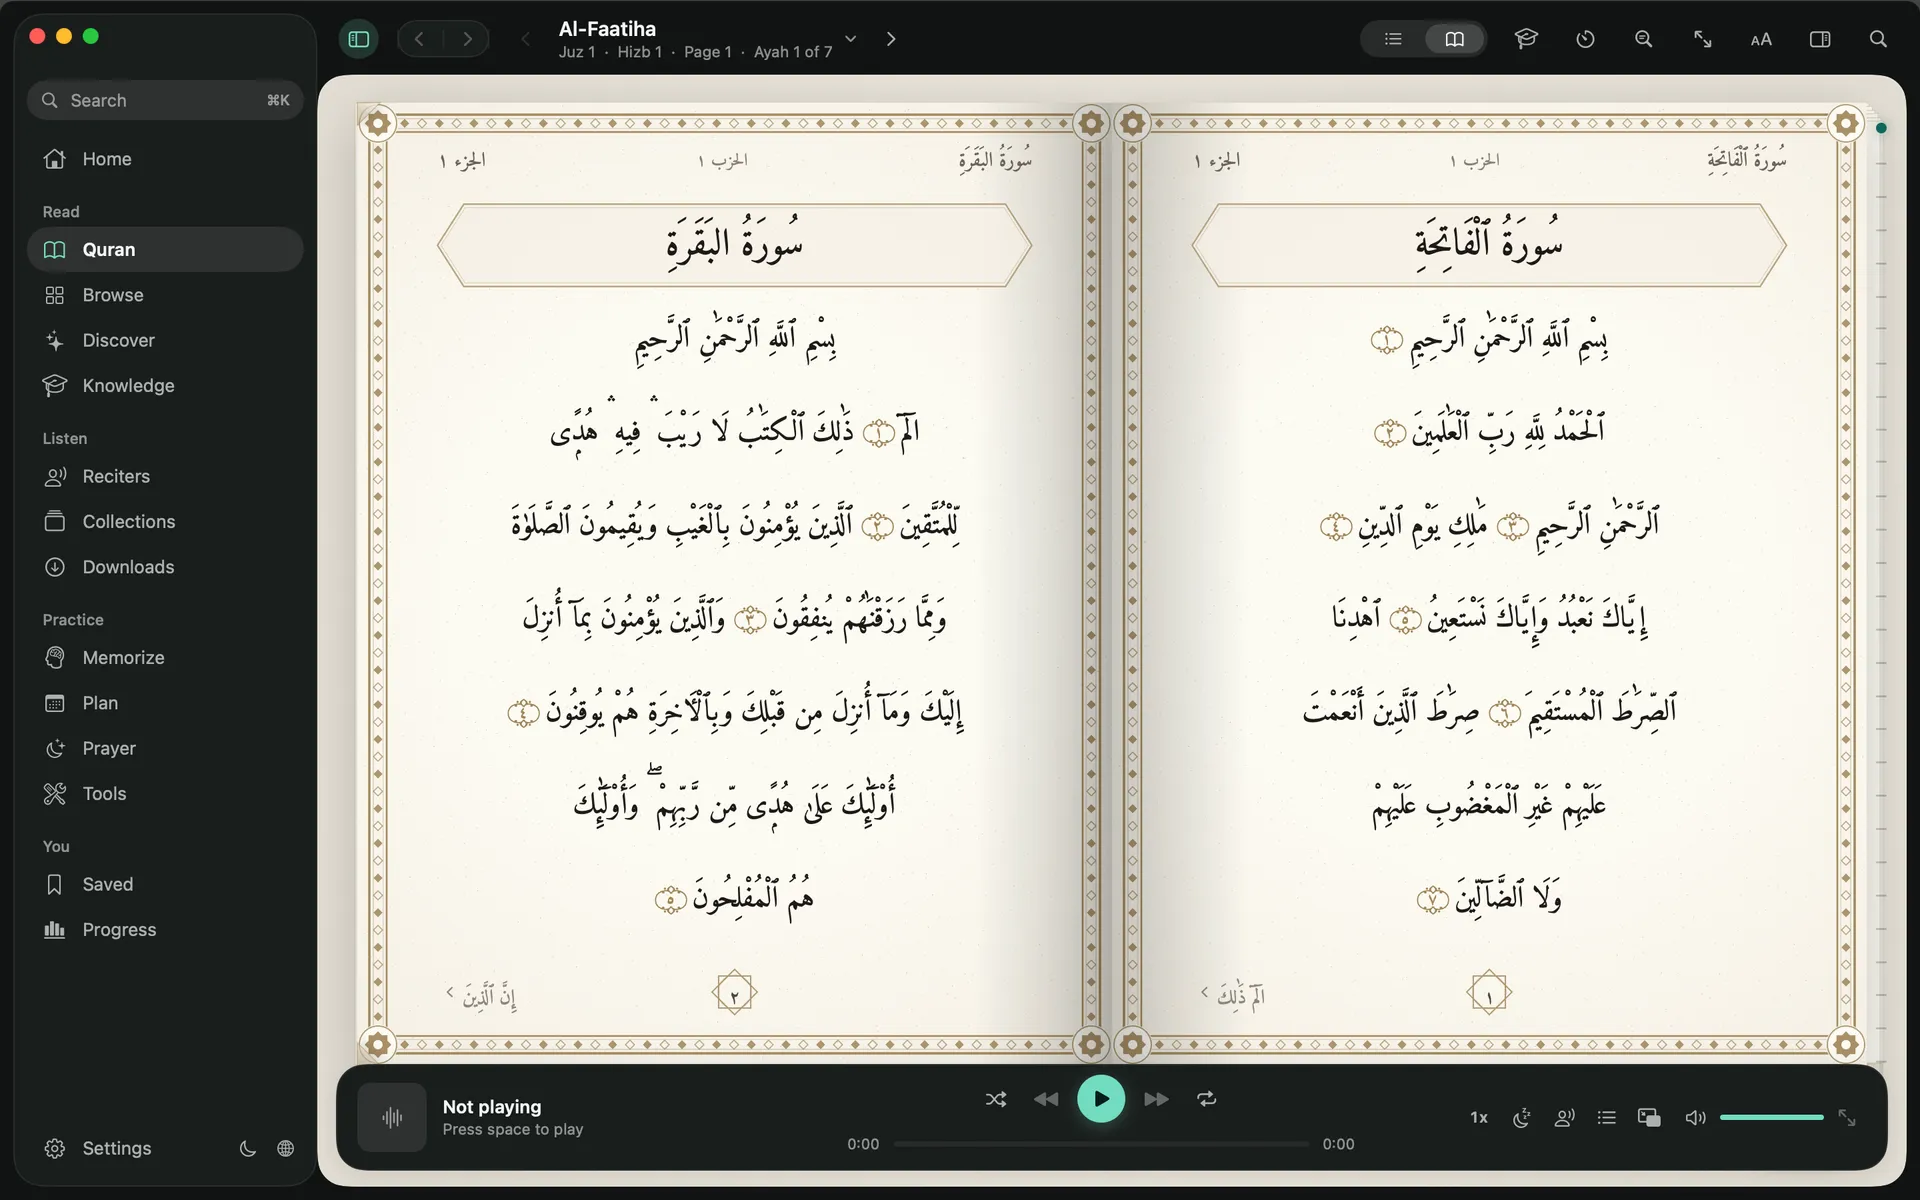Skip to previous ayah
Image resolution: width=1920 pixels, height=1200 pixels.
[1046, 1099]
